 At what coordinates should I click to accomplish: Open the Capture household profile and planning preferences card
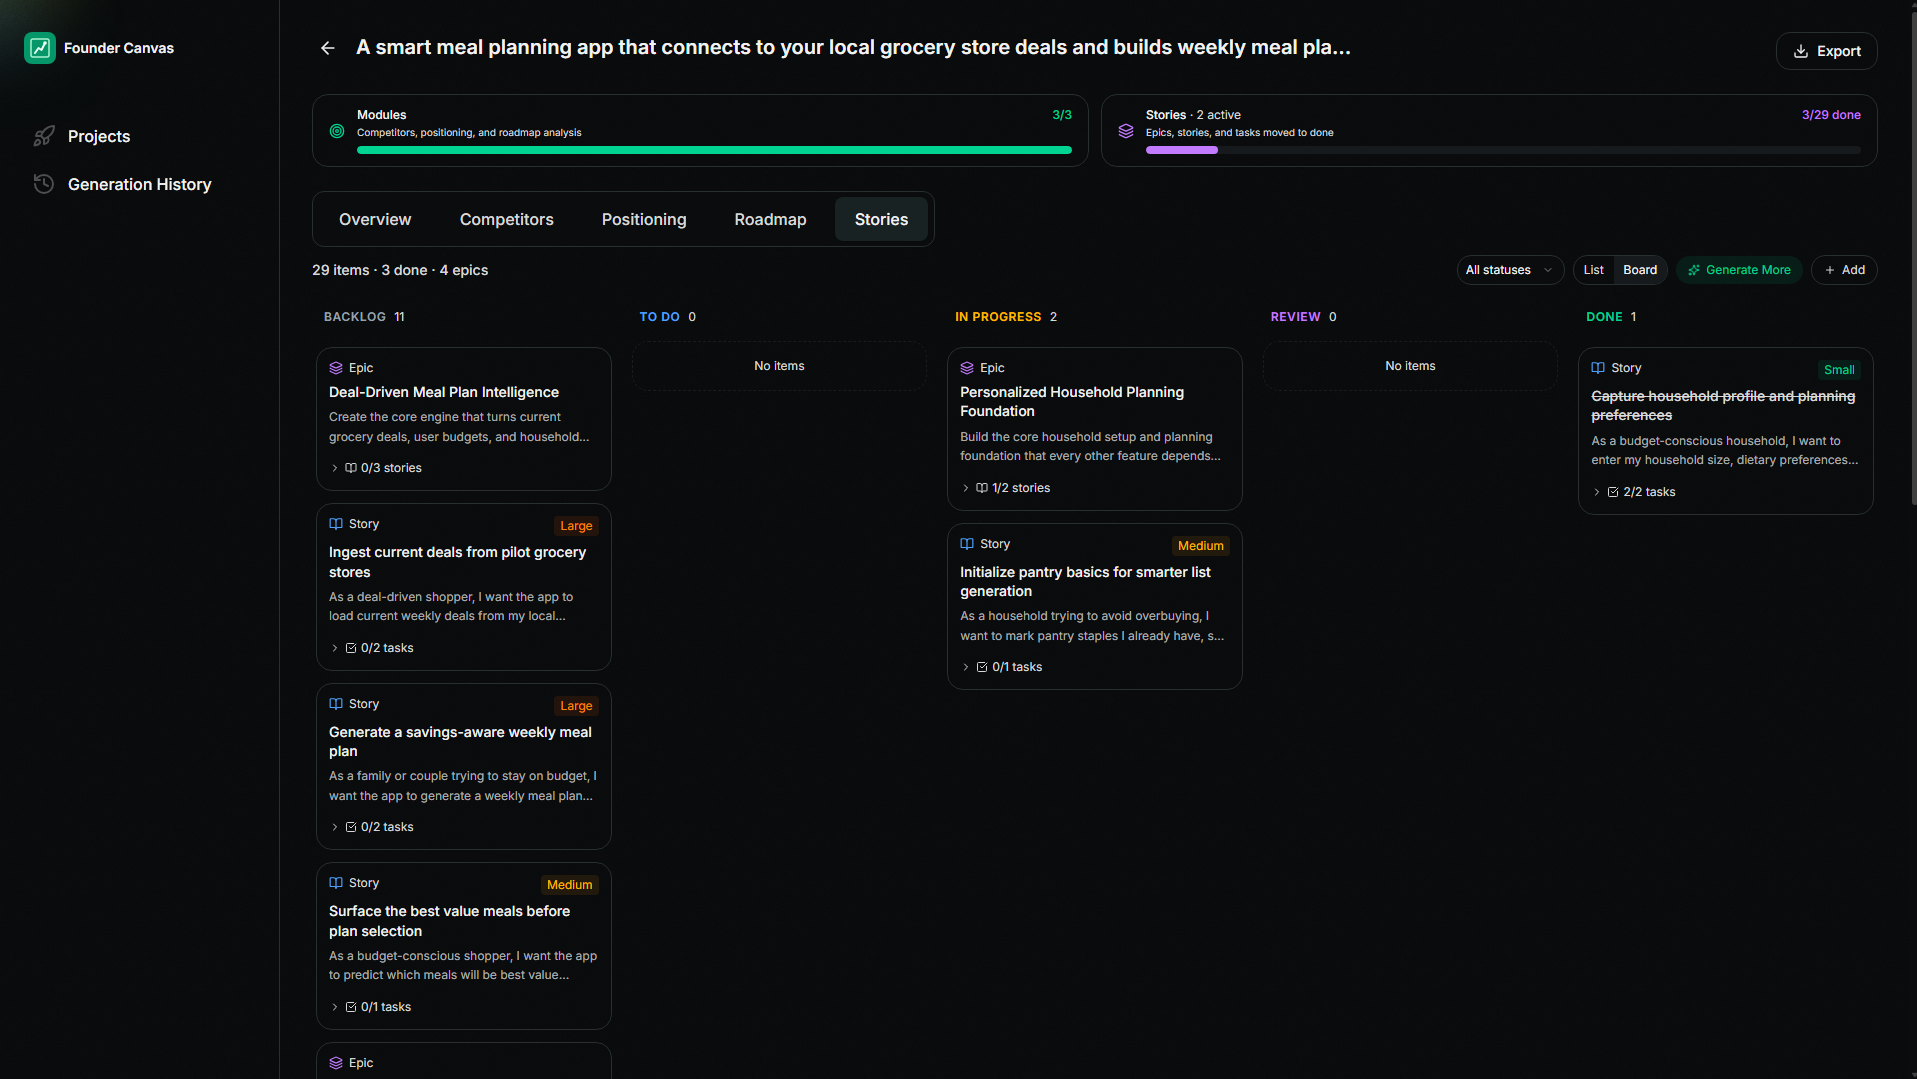coord(1726,431)
